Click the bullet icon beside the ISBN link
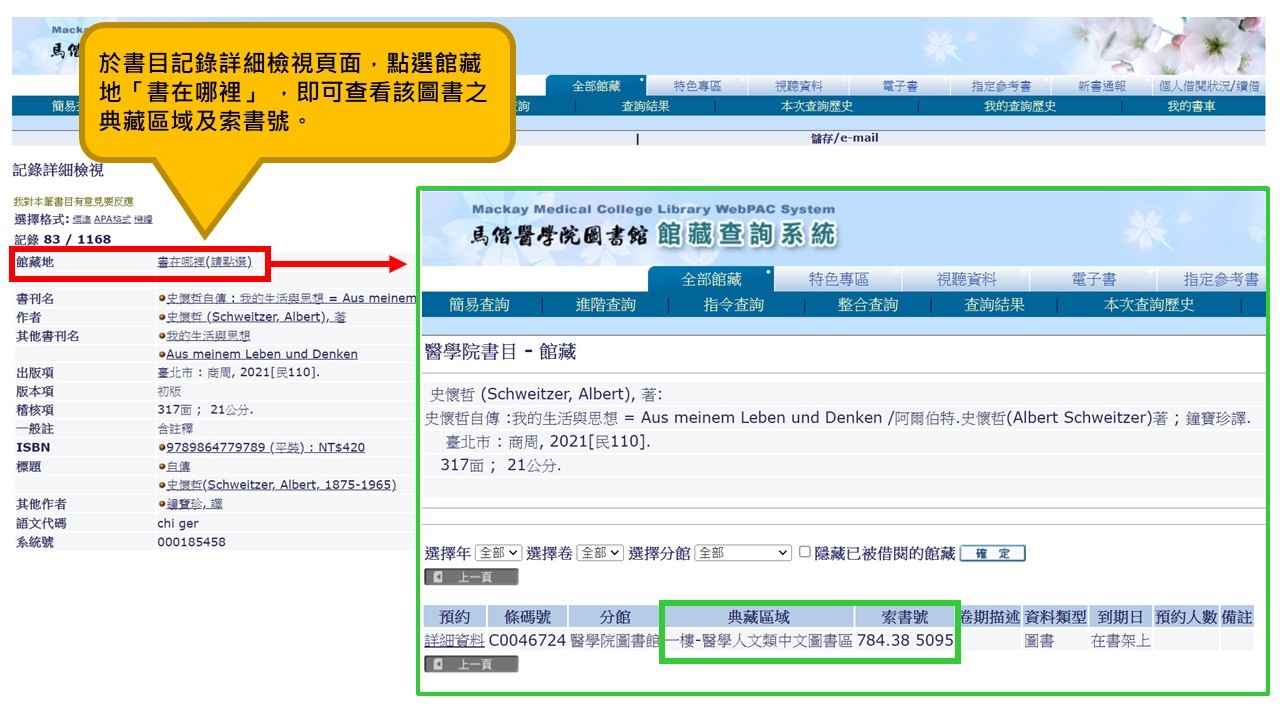The height and width of the screenshot is (720, 1280). pos(162,448)
